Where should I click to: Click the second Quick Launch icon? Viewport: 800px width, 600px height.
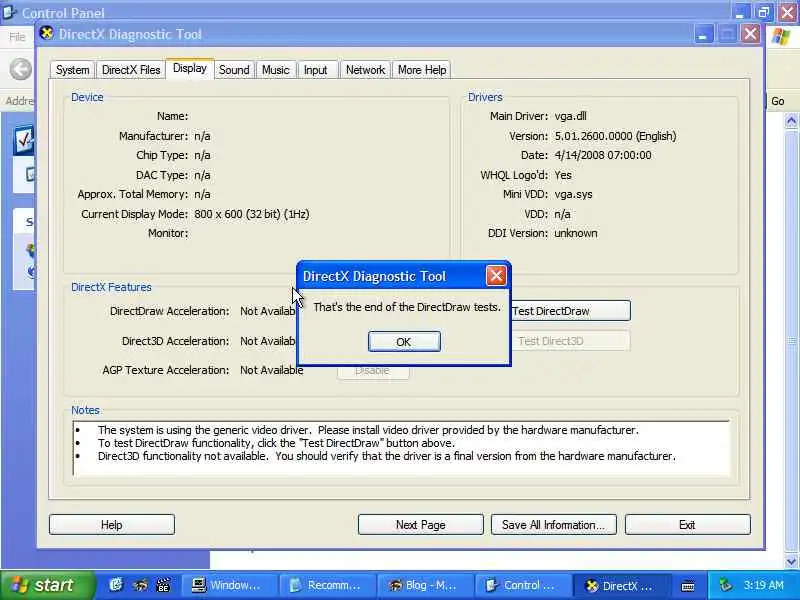coord(140,585)
